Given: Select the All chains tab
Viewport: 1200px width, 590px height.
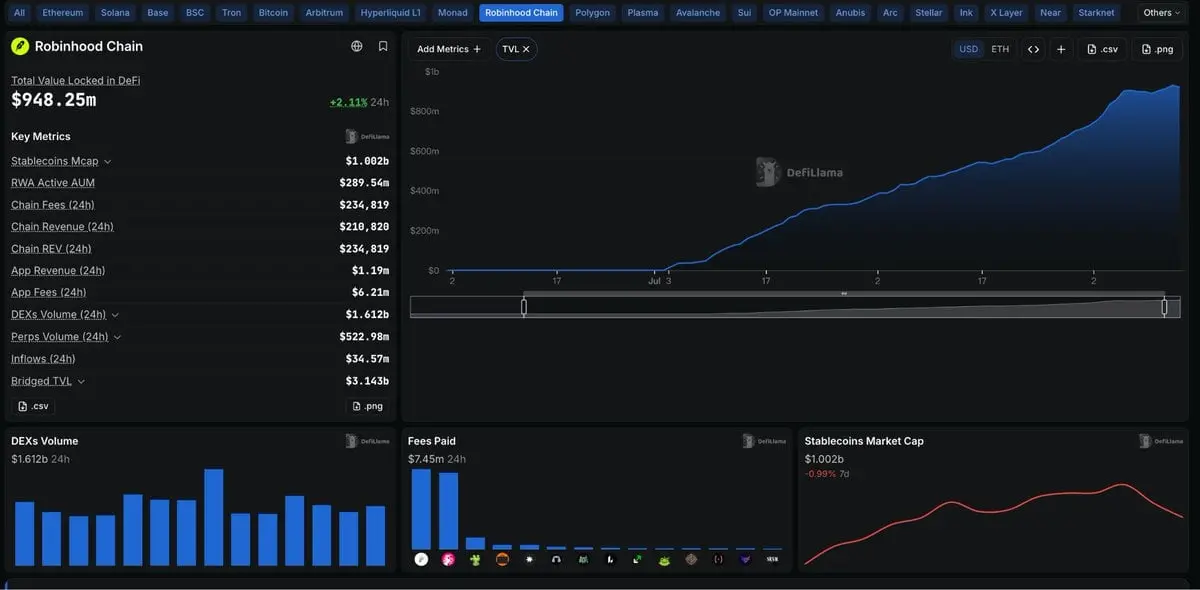Looking at the screenshot, I should (20, 13).
